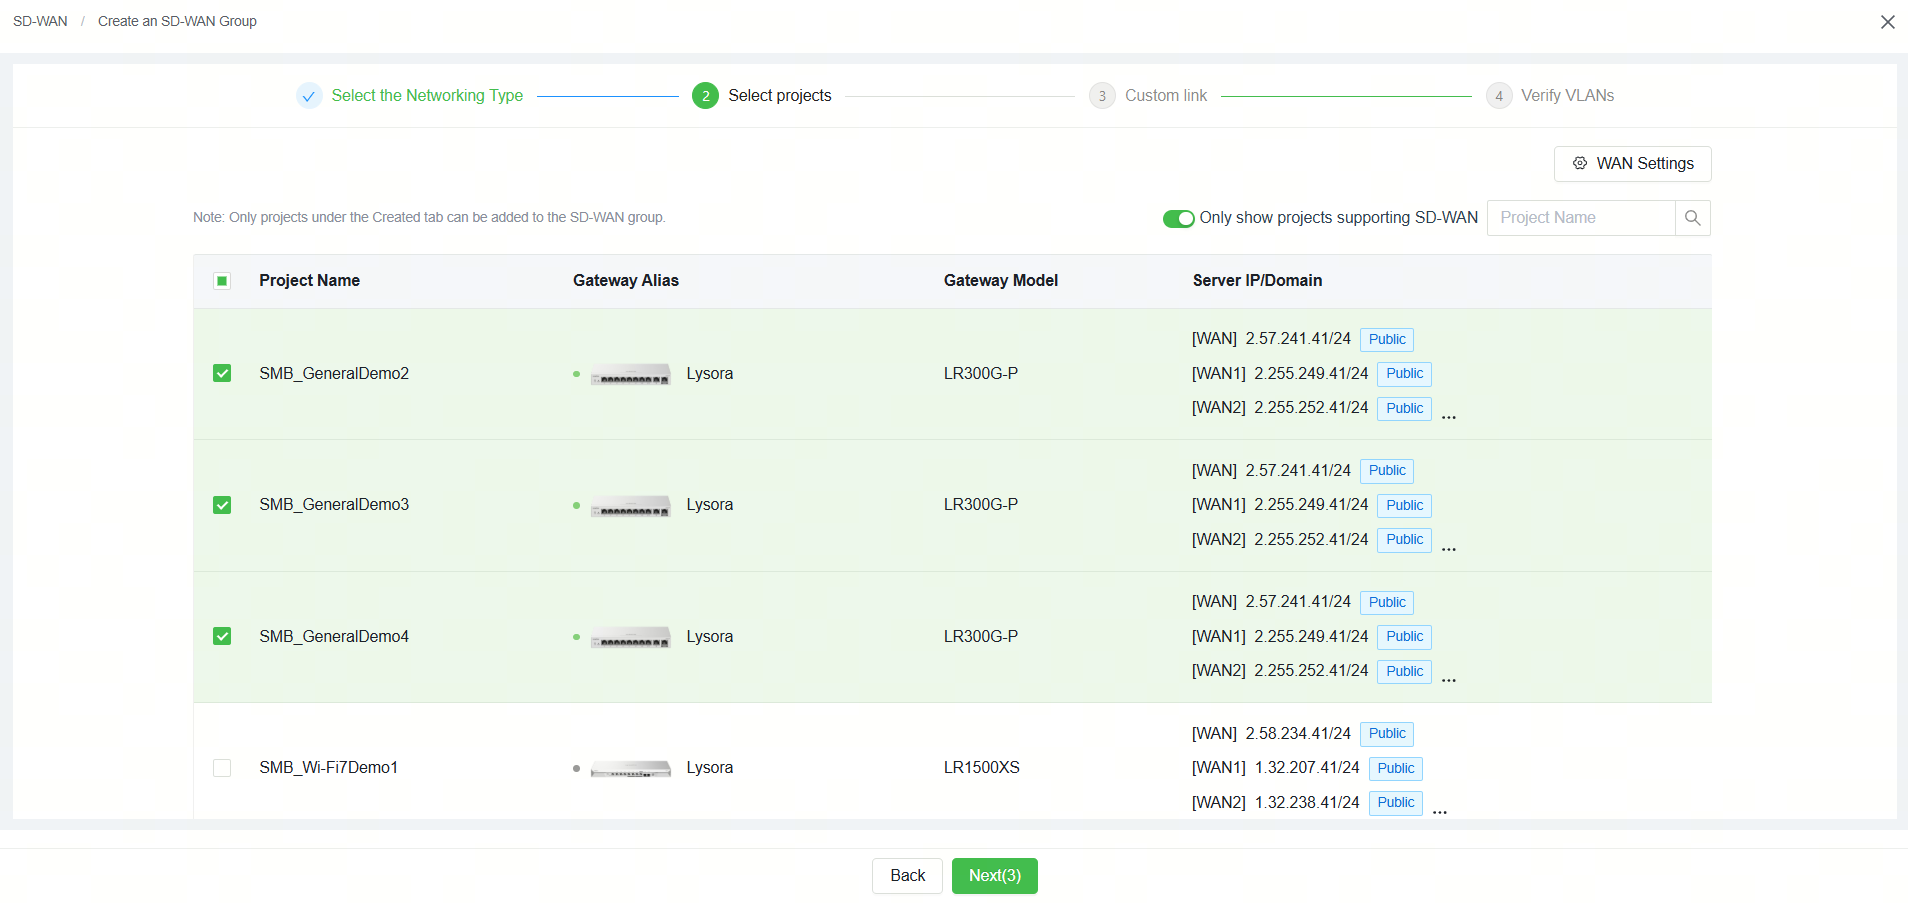The width and height of the screenshot is (1908, 903).
Task: Click Lysora alias in SMB_GeneralDemo4 row
Action: tap(709, 637)
